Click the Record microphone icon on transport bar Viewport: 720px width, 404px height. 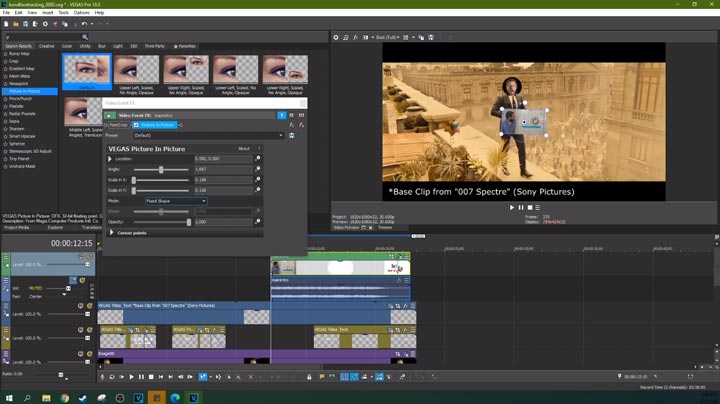pyautogui.click(x=102, y=377)
